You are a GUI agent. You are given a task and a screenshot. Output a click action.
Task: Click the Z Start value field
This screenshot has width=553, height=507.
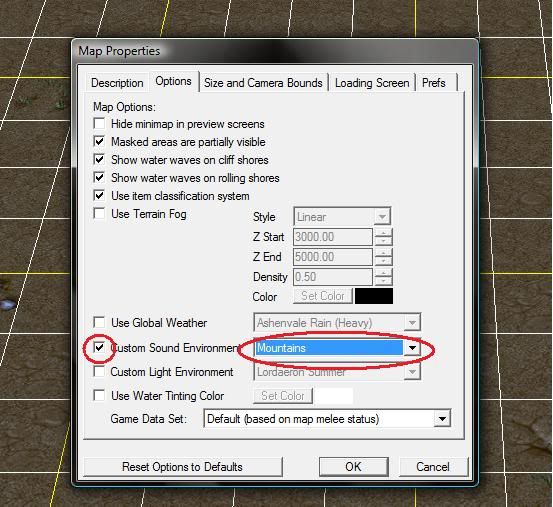click(x=333, y=237)
